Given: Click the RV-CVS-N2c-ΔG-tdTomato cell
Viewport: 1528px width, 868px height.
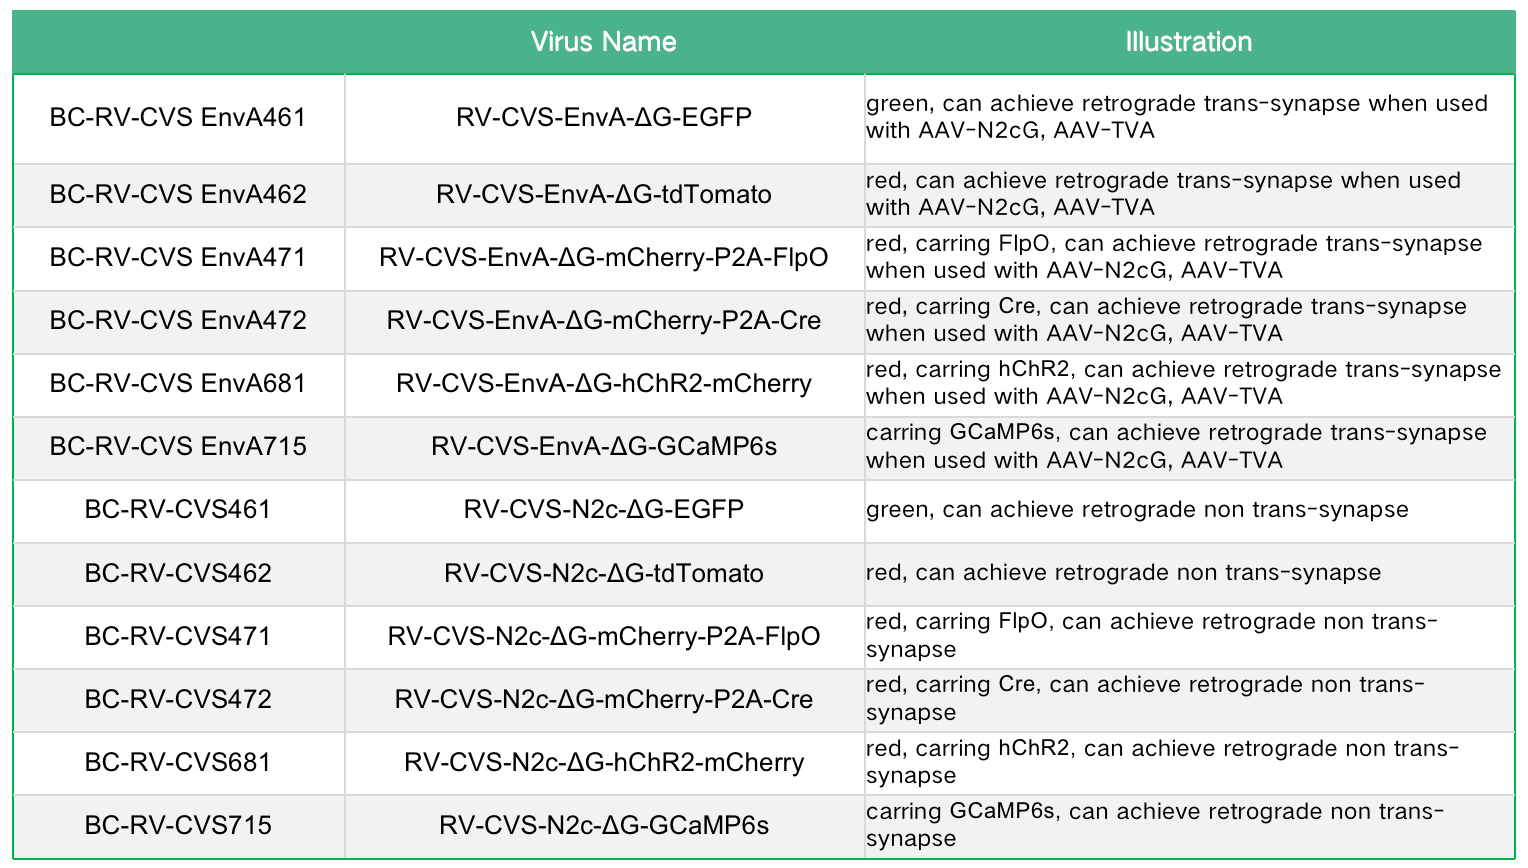Looking at the screenshot, I should (x=603, y=574).
